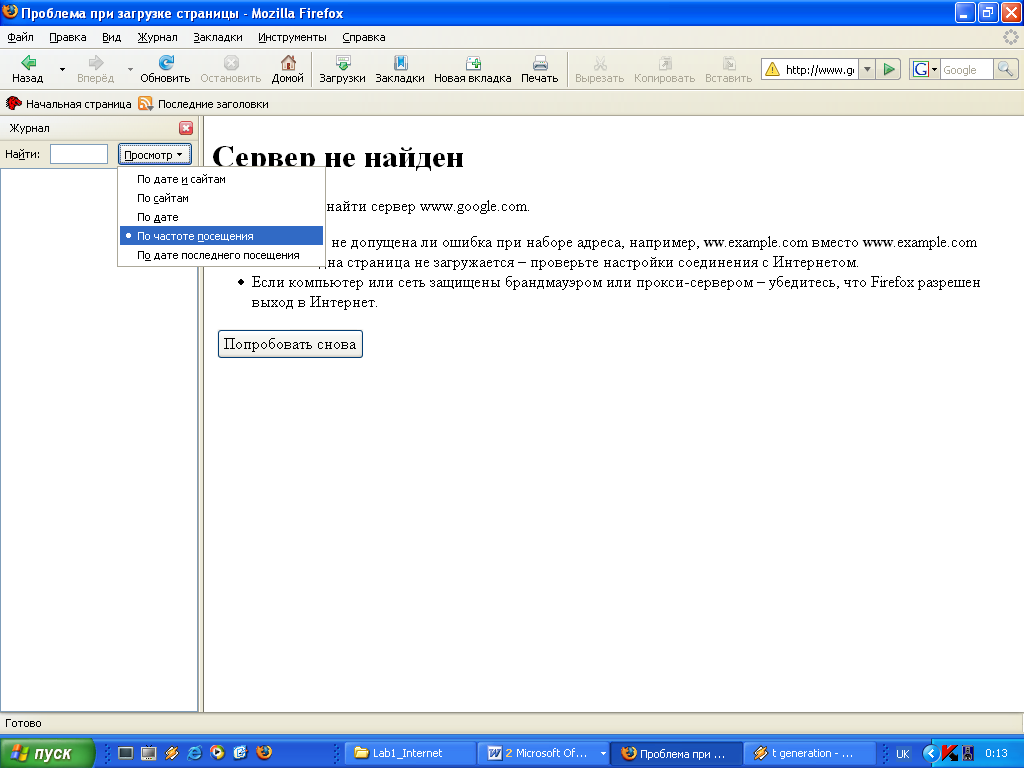Click Kaspersky tray icon
1024x768 pixels.
pyautogui.click(x=950, y=753)
